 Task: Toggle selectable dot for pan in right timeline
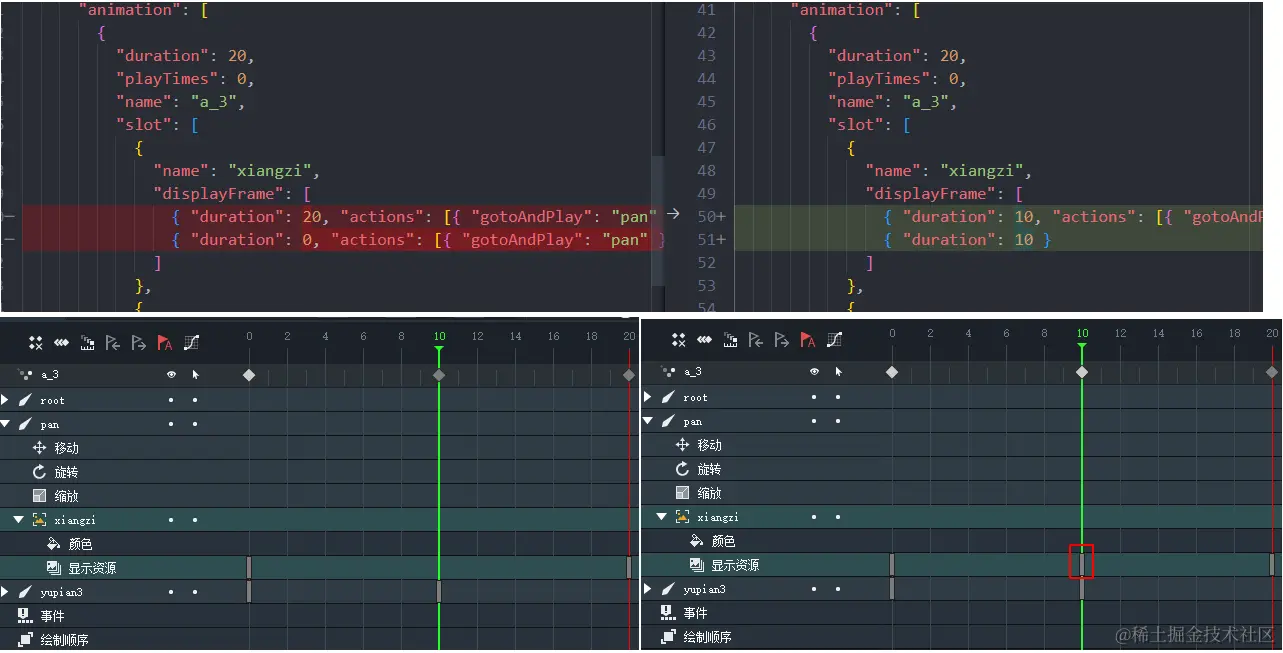(x=838, y=421)
